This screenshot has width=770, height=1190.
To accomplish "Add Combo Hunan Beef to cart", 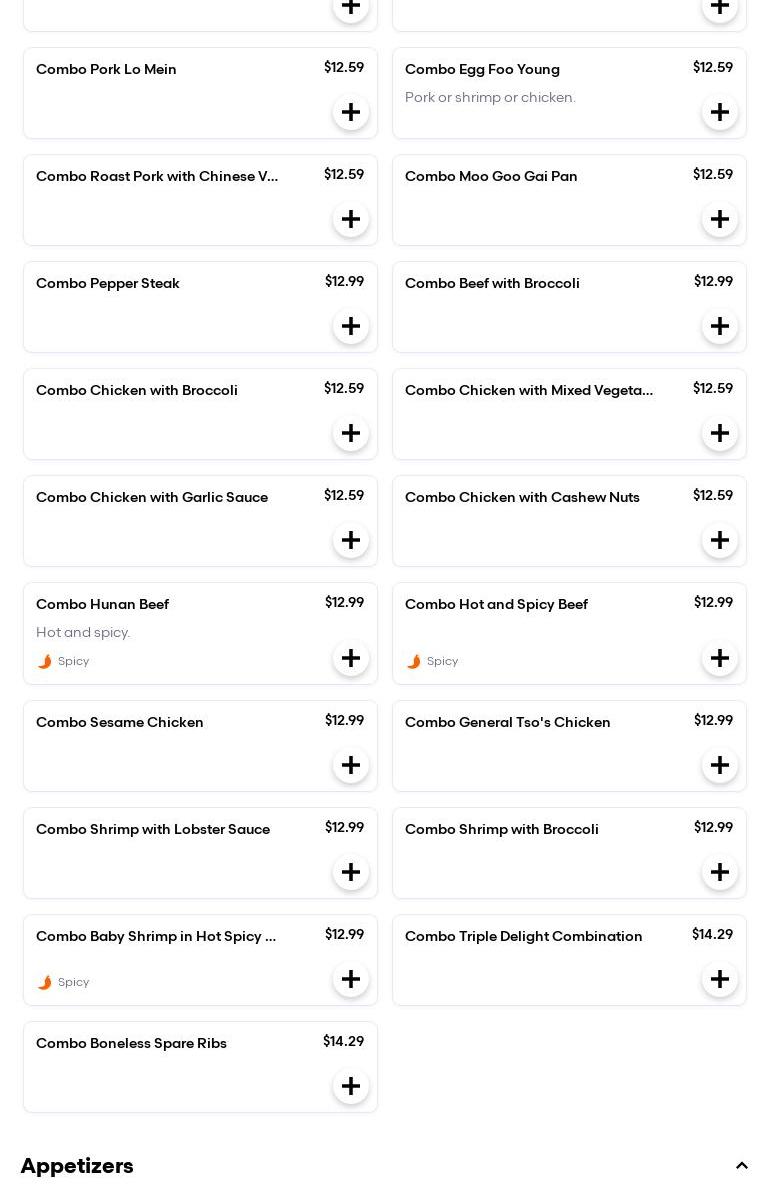I will pos(351,658).
